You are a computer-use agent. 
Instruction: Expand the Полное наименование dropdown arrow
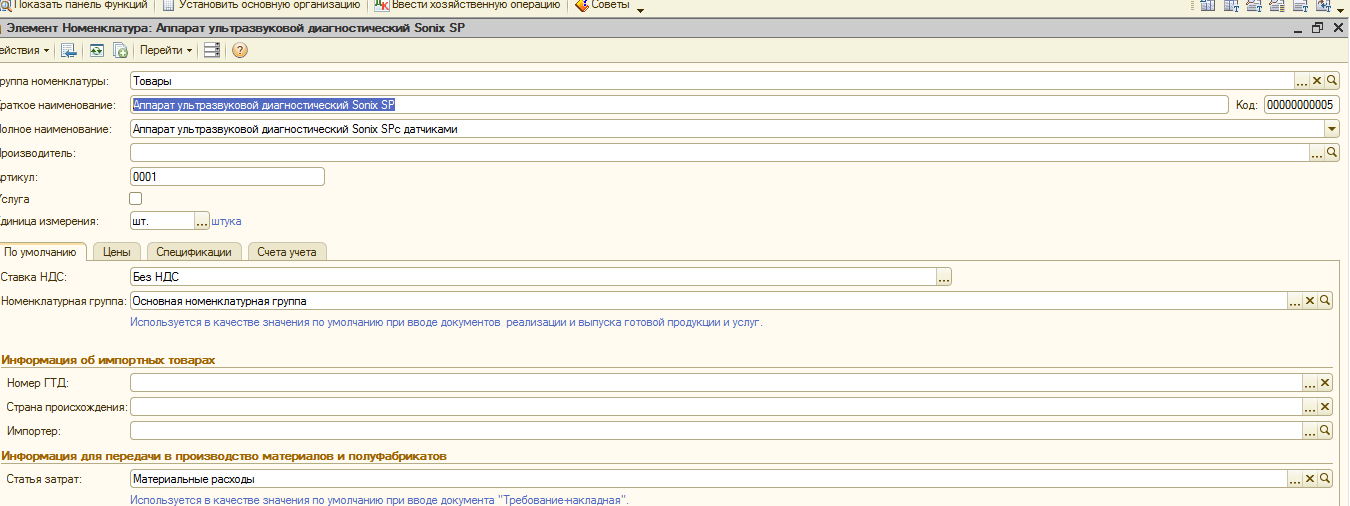point(1332,129)
